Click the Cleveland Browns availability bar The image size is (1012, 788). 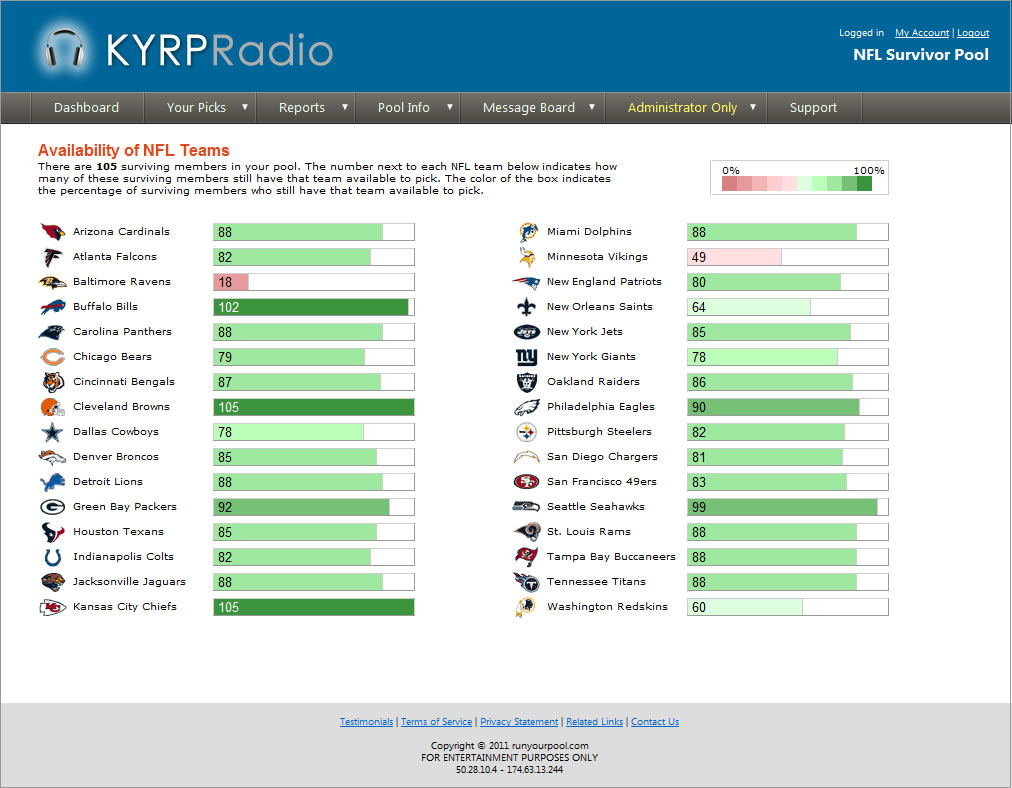click(313, 407)
